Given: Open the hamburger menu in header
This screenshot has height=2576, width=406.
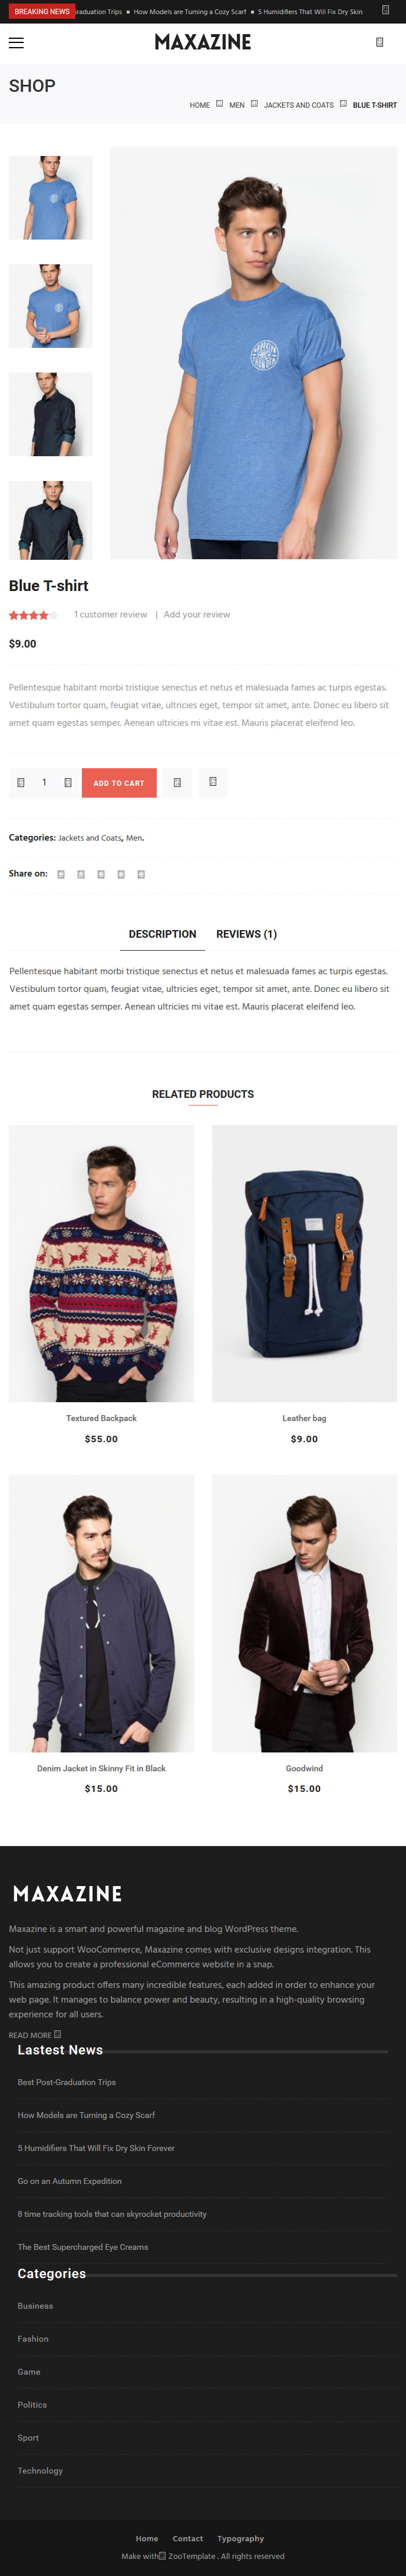Looking at the screenshot, I should tap(16, 43).
